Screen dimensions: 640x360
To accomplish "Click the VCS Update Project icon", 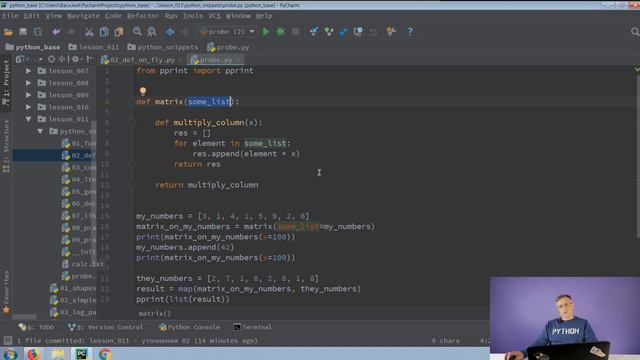I will pyautogui.click(x=314, y=32).
